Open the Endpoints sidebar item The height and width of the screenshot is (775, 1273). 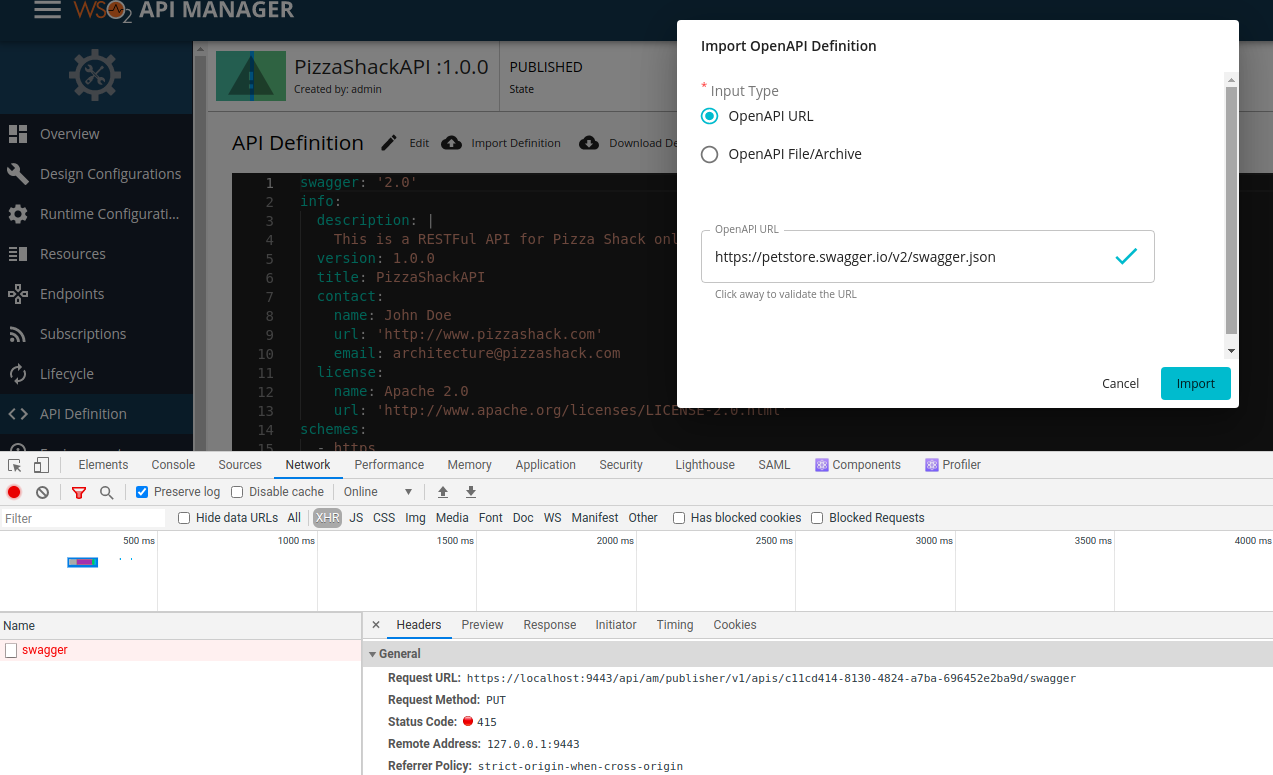click(x=96, y=294)
